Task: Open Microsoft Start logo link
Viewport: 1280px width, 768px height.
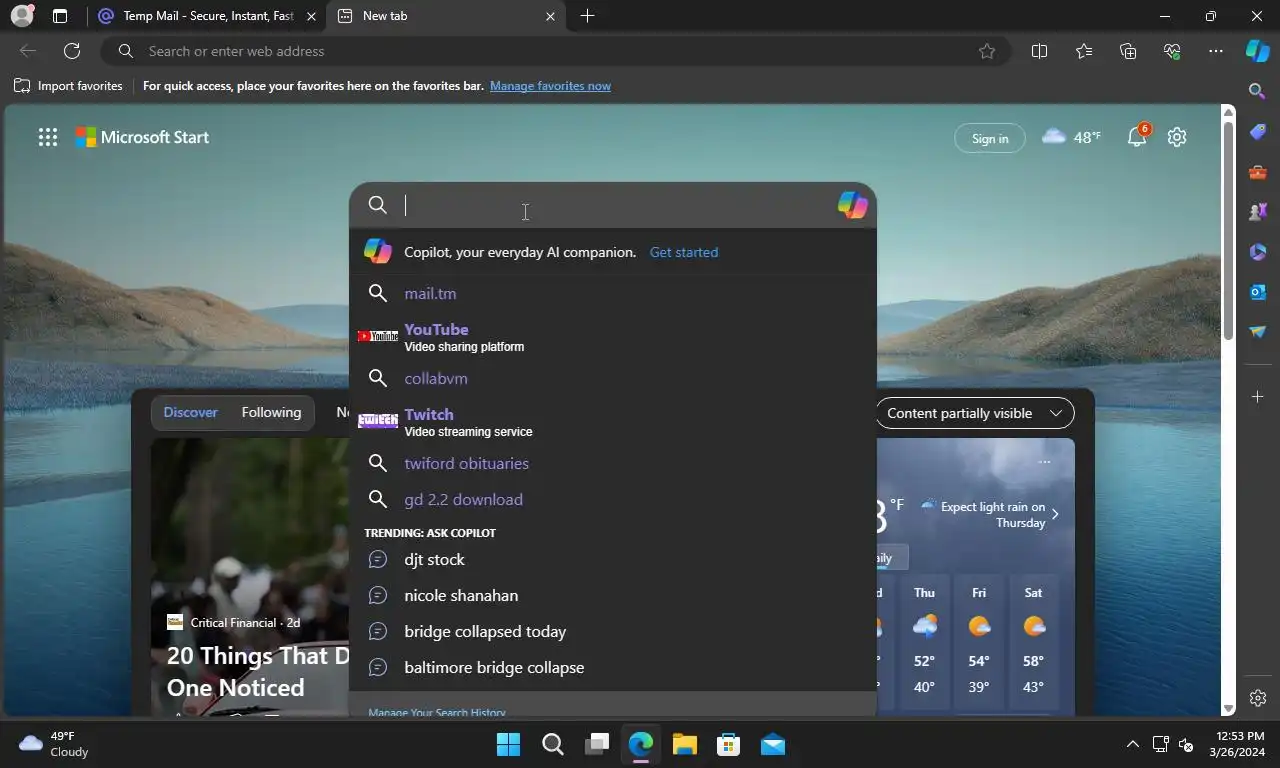Action: tap(143, 137)
